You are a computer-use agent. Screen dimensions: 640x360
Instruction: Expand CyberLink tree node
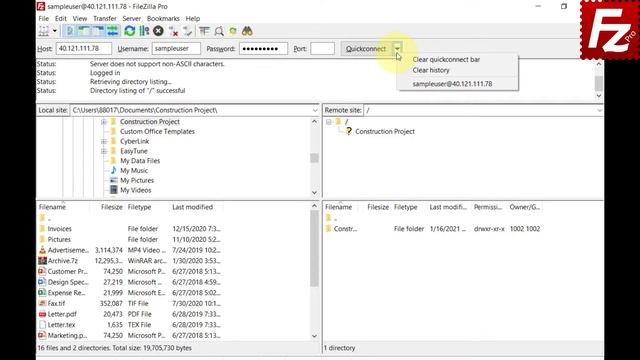click(x=104, y=141)
